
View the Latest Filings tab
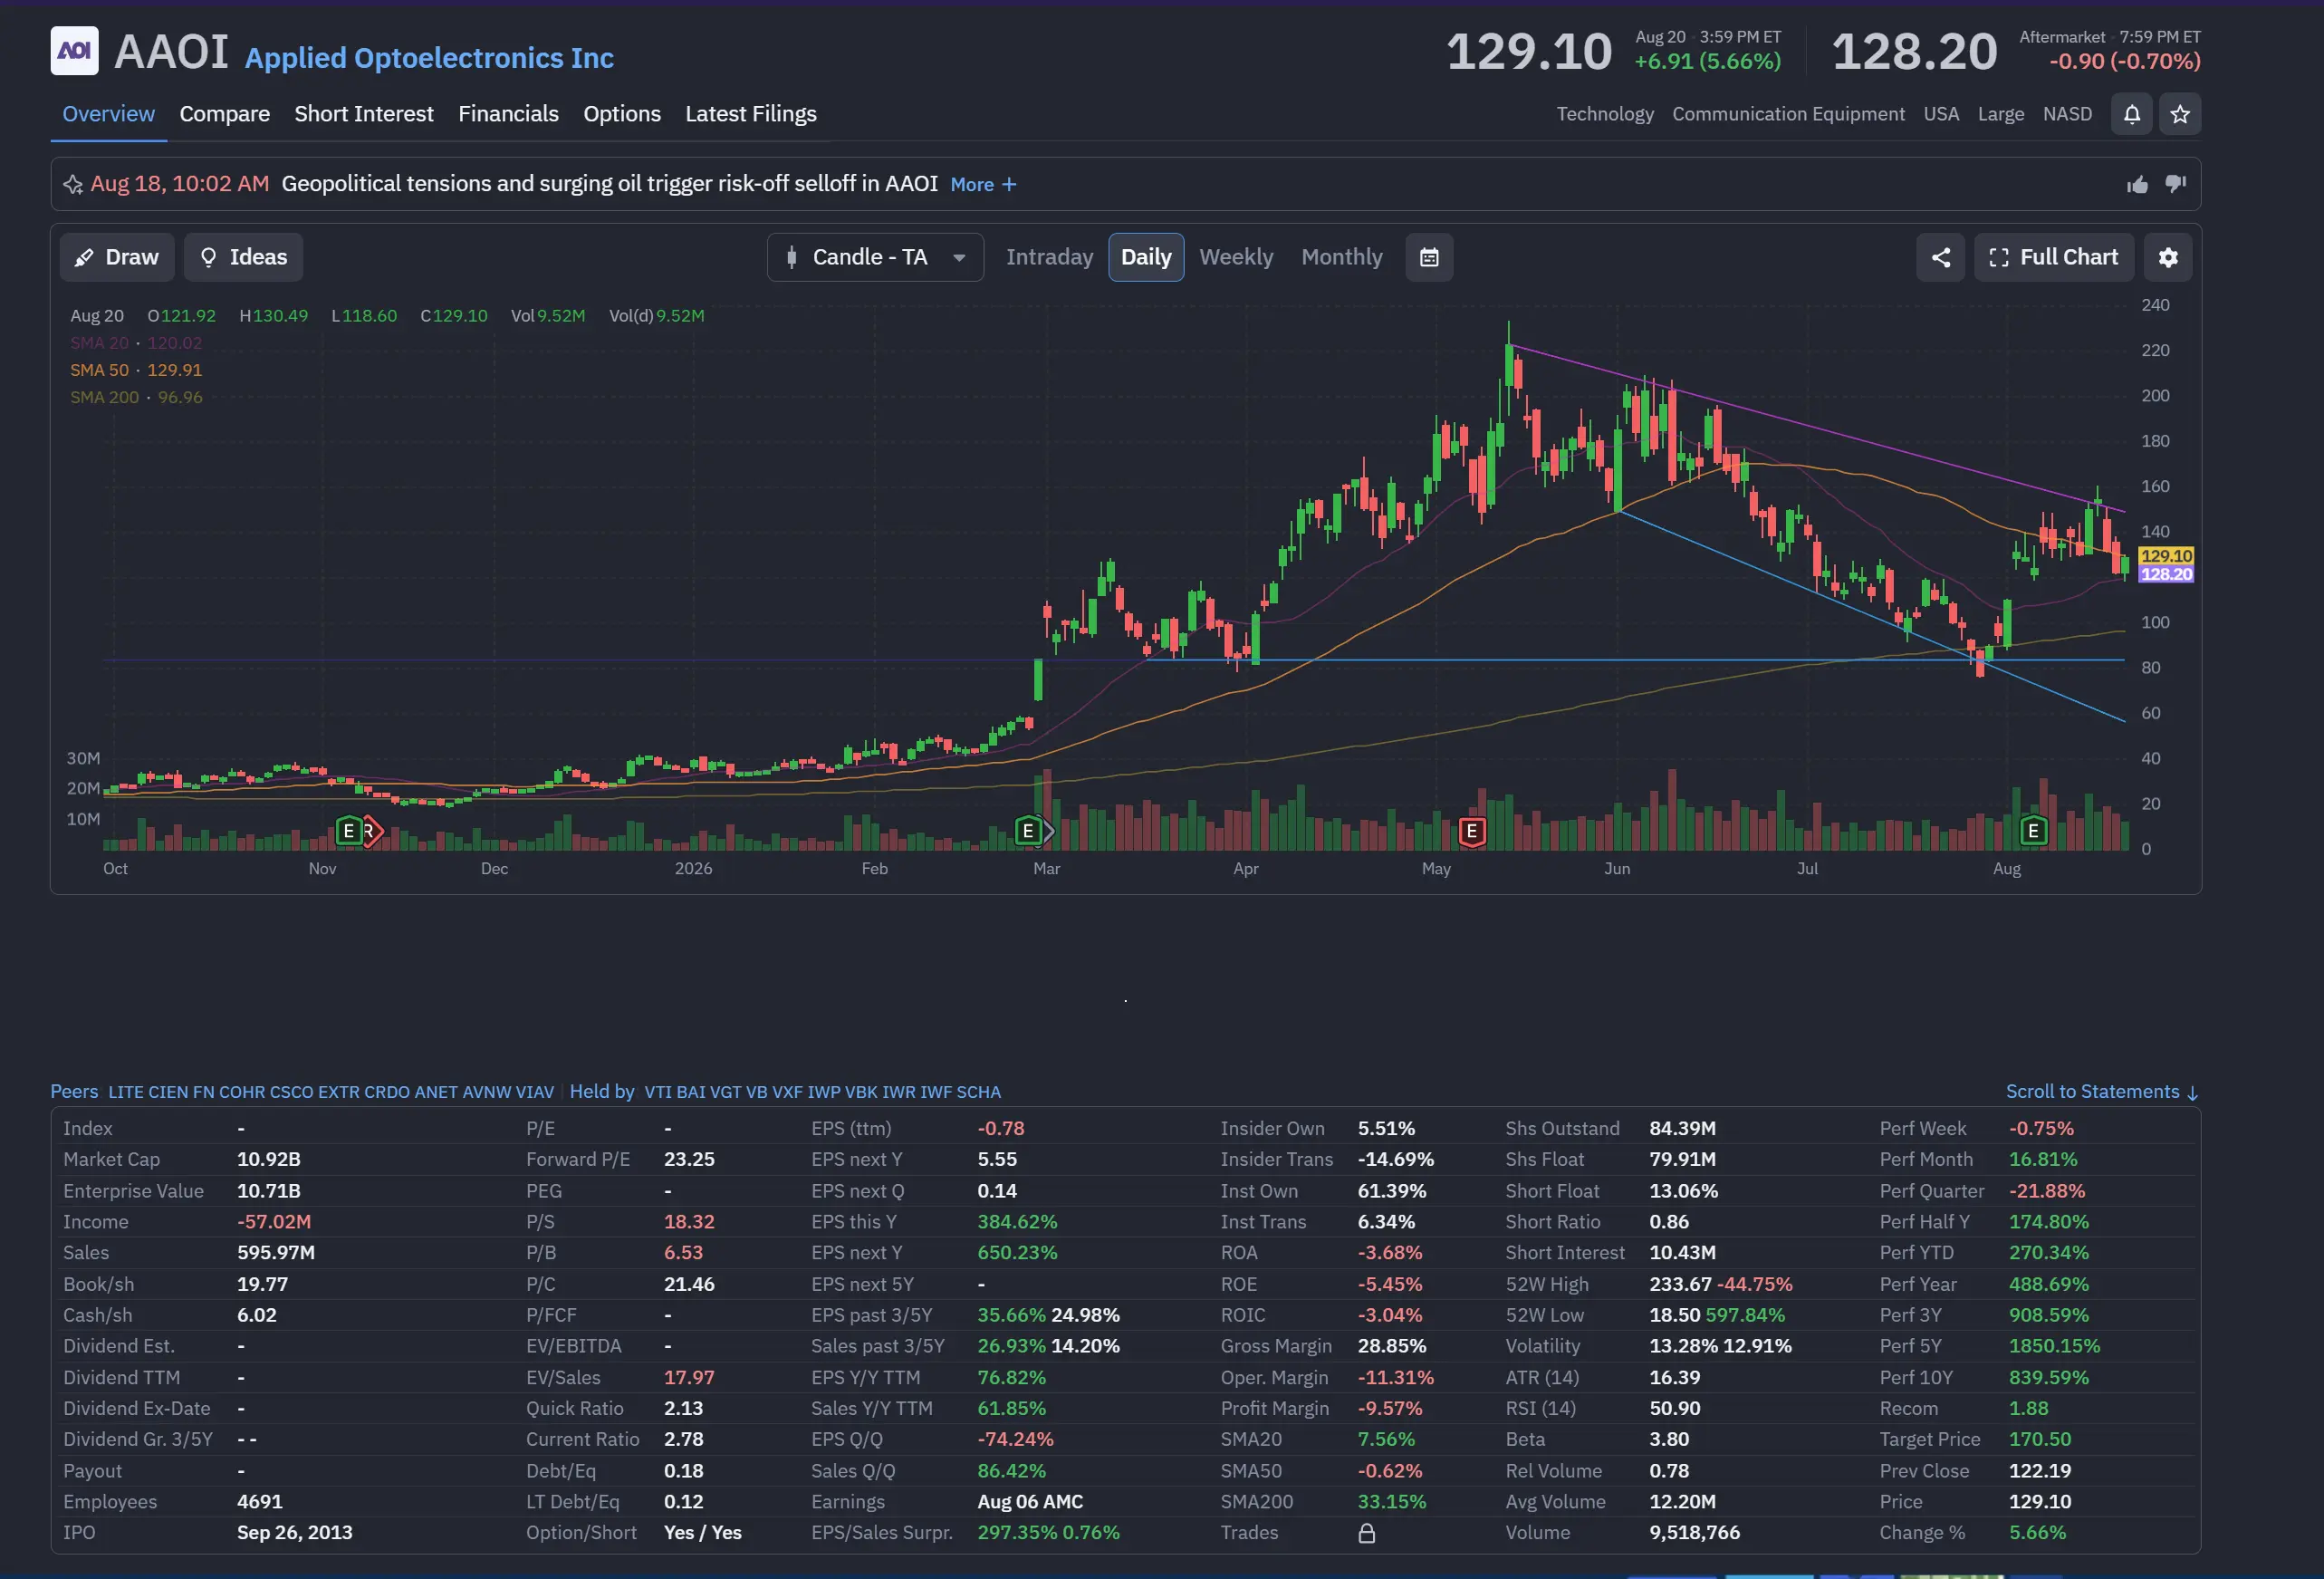[750, 114]
